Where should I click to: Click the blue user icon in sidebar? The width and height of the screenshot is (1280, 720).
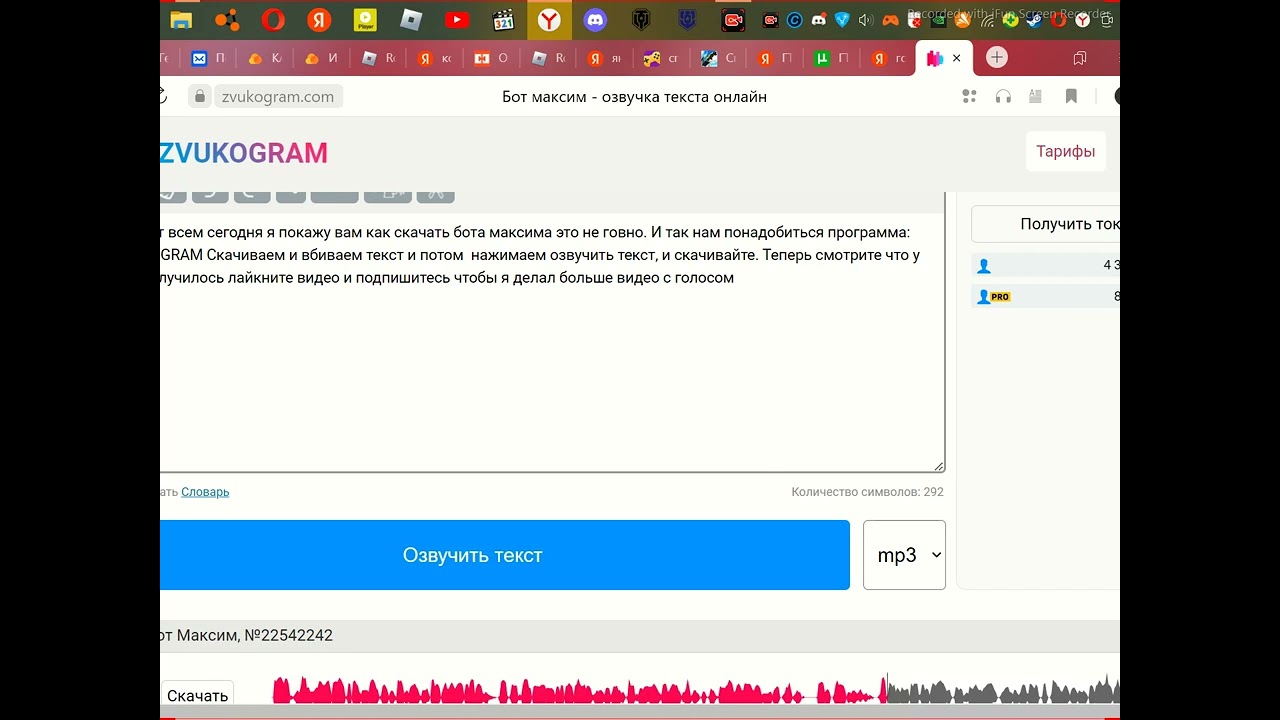pos(984,266)
